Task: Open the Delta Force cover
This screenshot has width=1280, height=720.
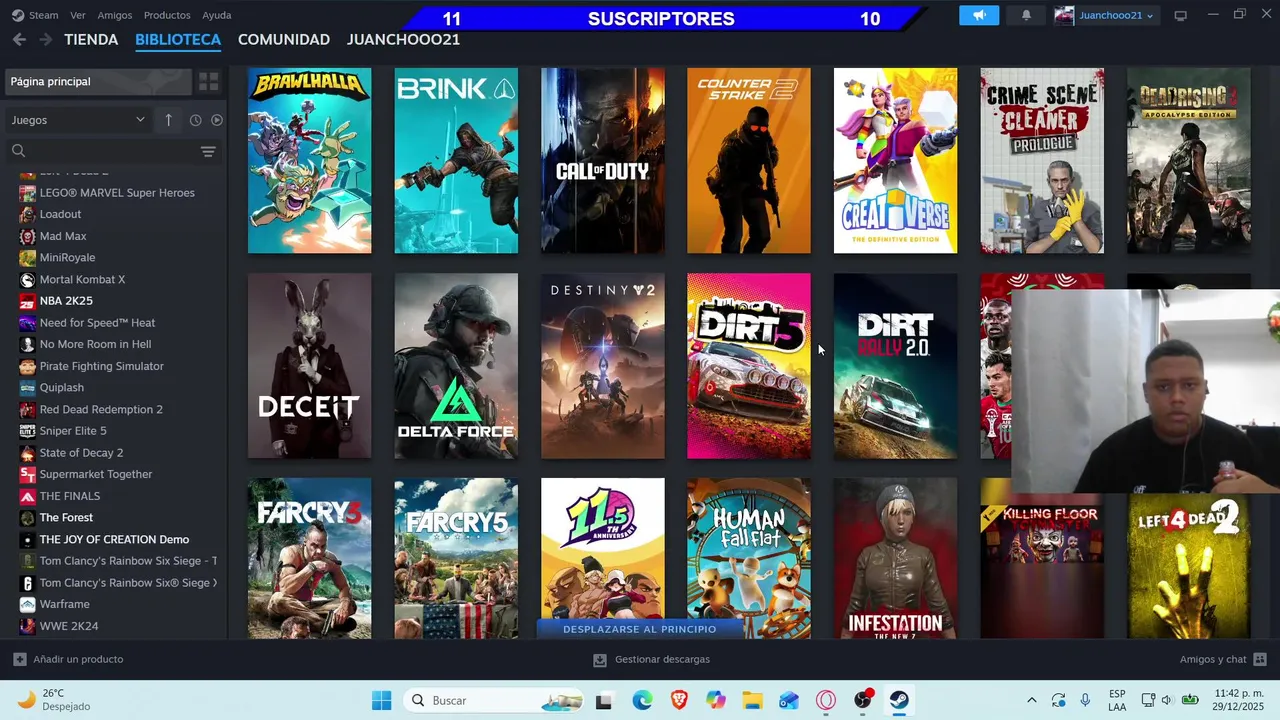Action: pos(456,366)
